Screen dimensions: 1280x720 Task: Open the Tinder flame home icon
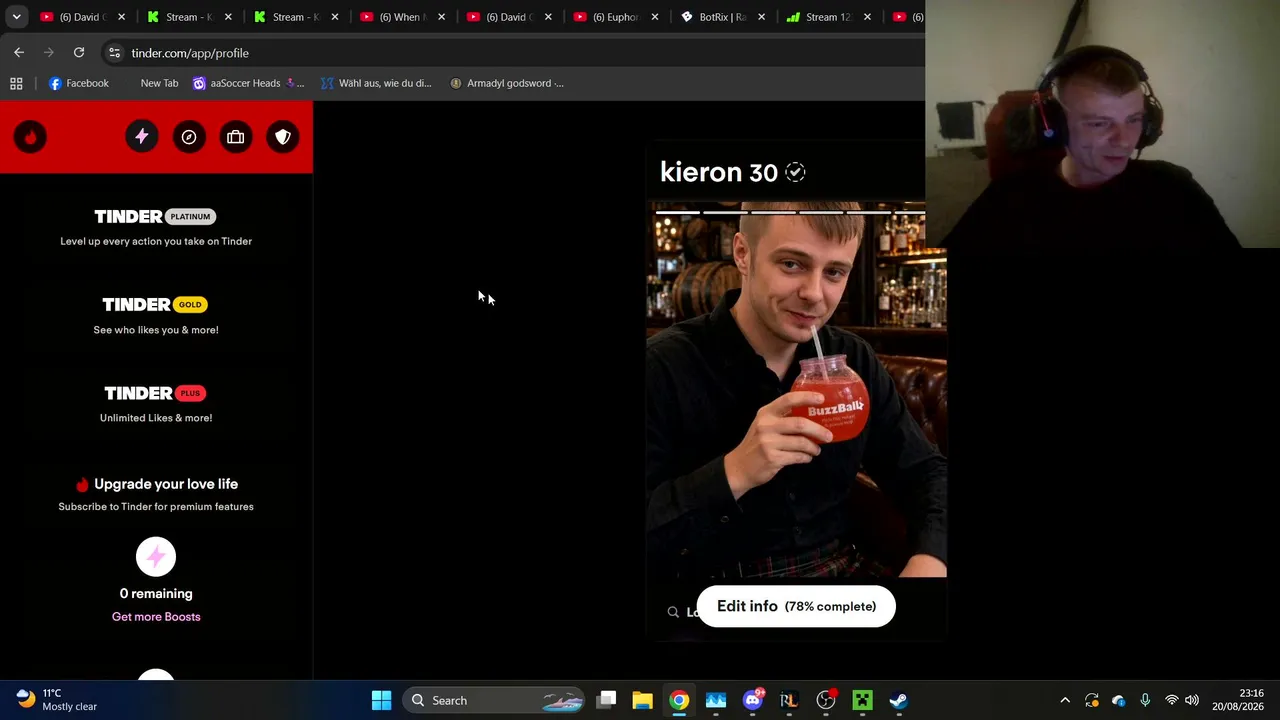click(30, 137)
